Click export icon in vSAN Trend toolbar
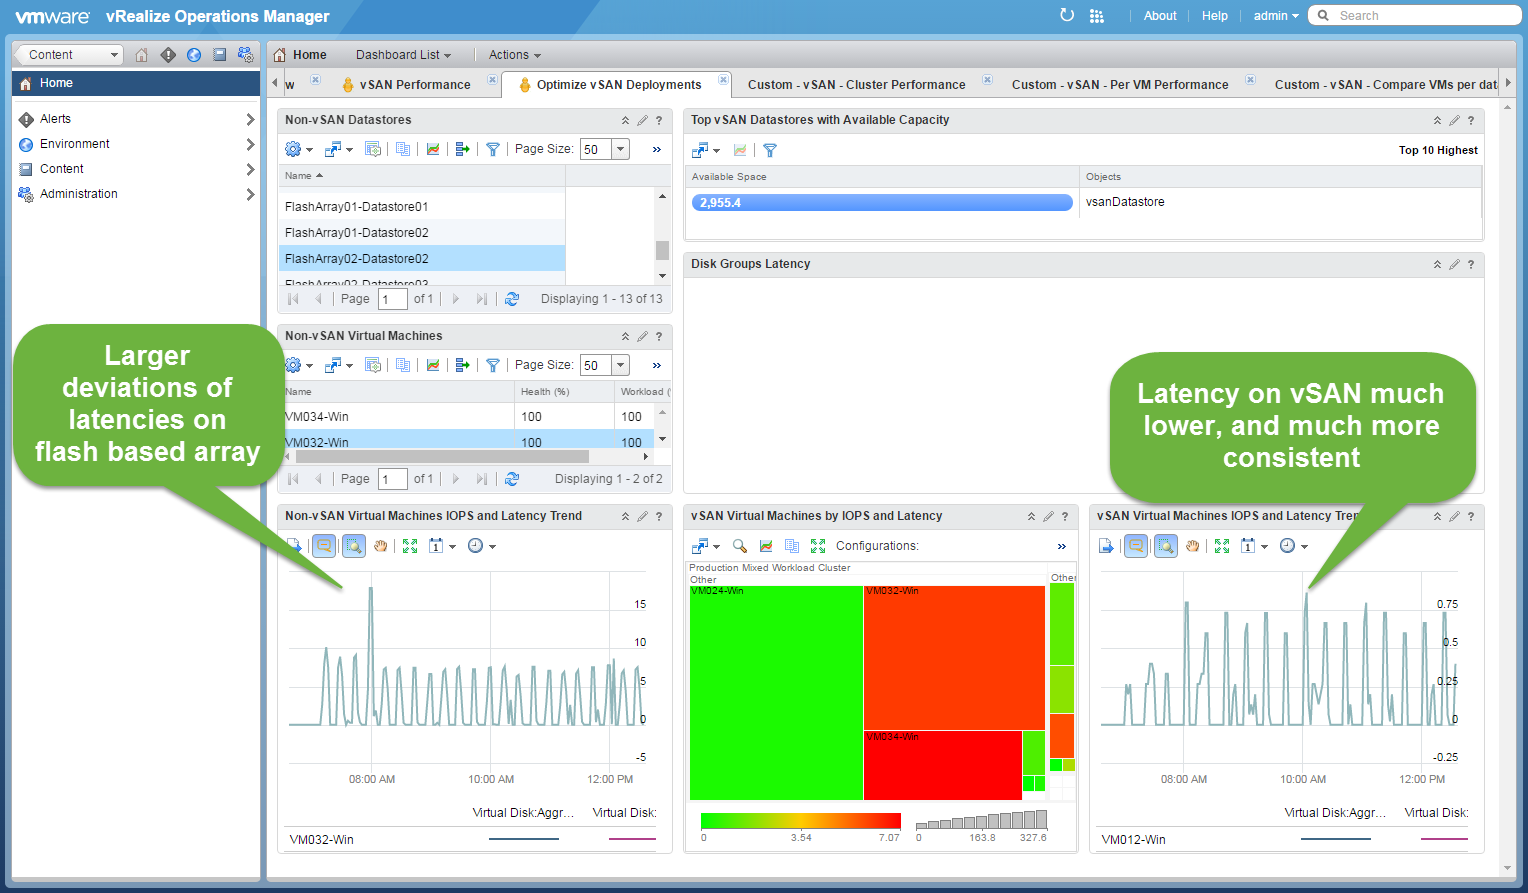 [1106, 546]
